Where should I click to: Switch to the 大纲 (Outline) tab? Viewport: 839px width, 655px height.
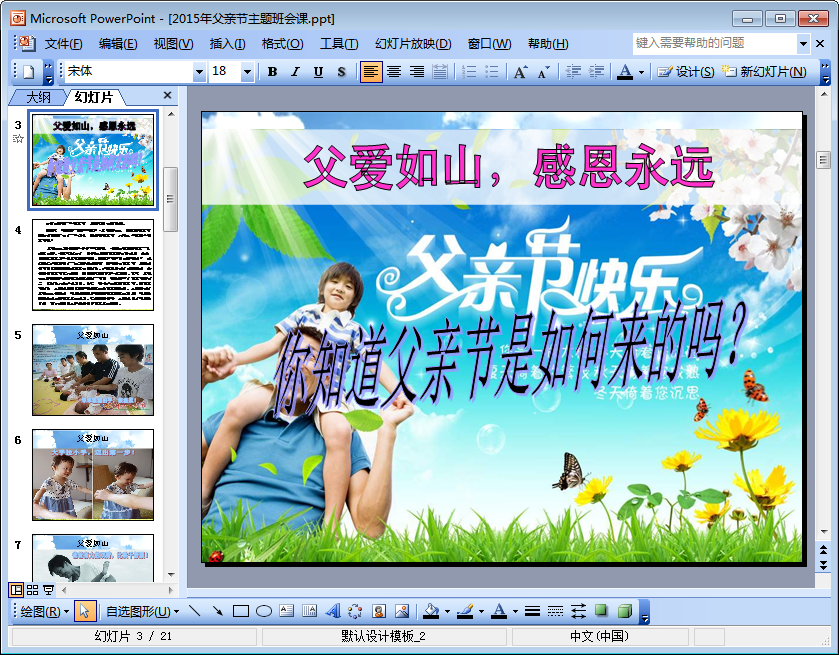[x=38, y=97]
